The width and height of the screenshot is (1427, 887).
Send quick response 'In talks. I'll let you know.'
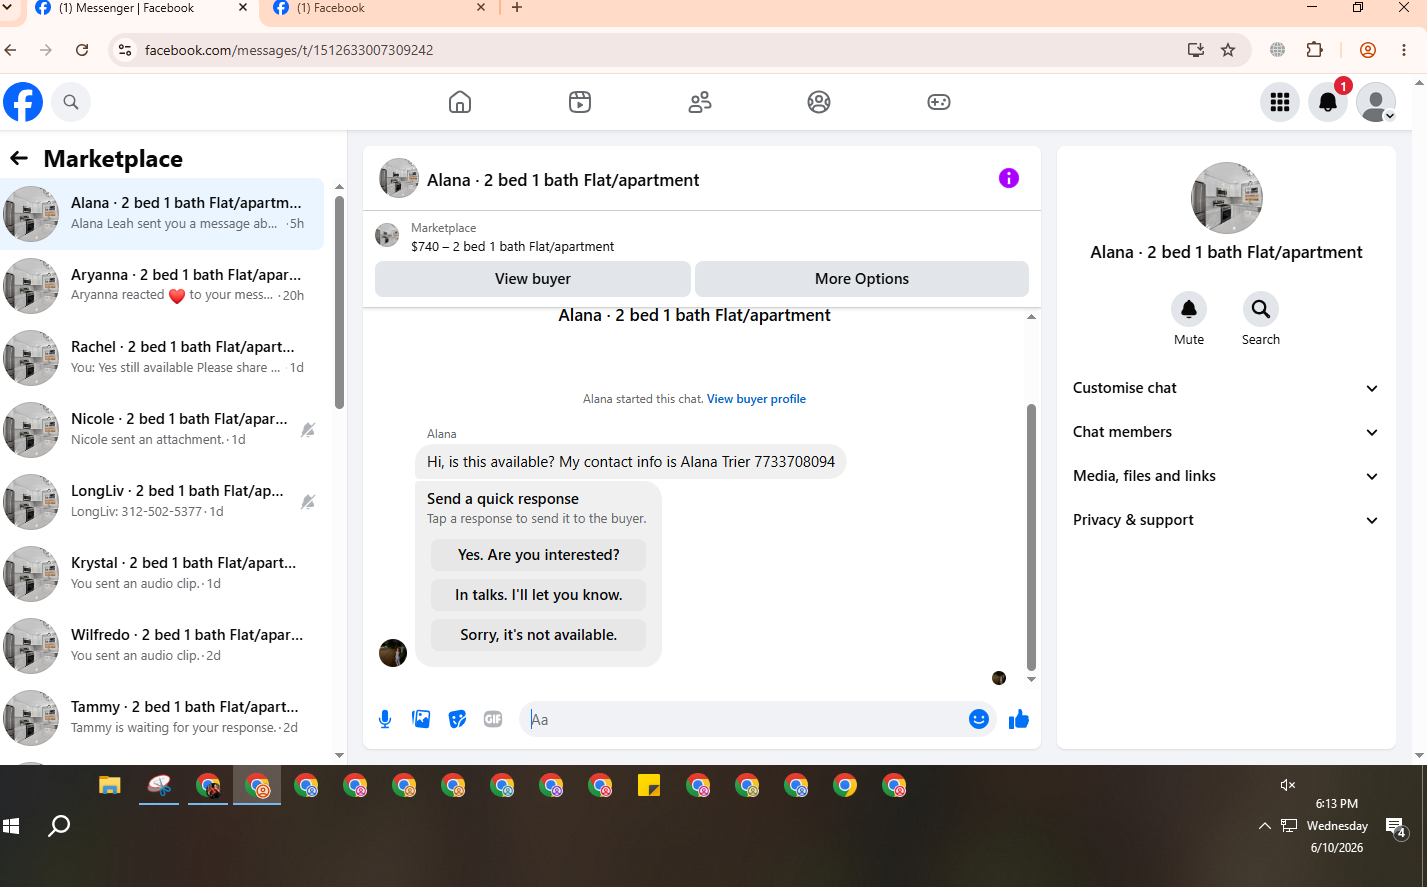(539, 595)
